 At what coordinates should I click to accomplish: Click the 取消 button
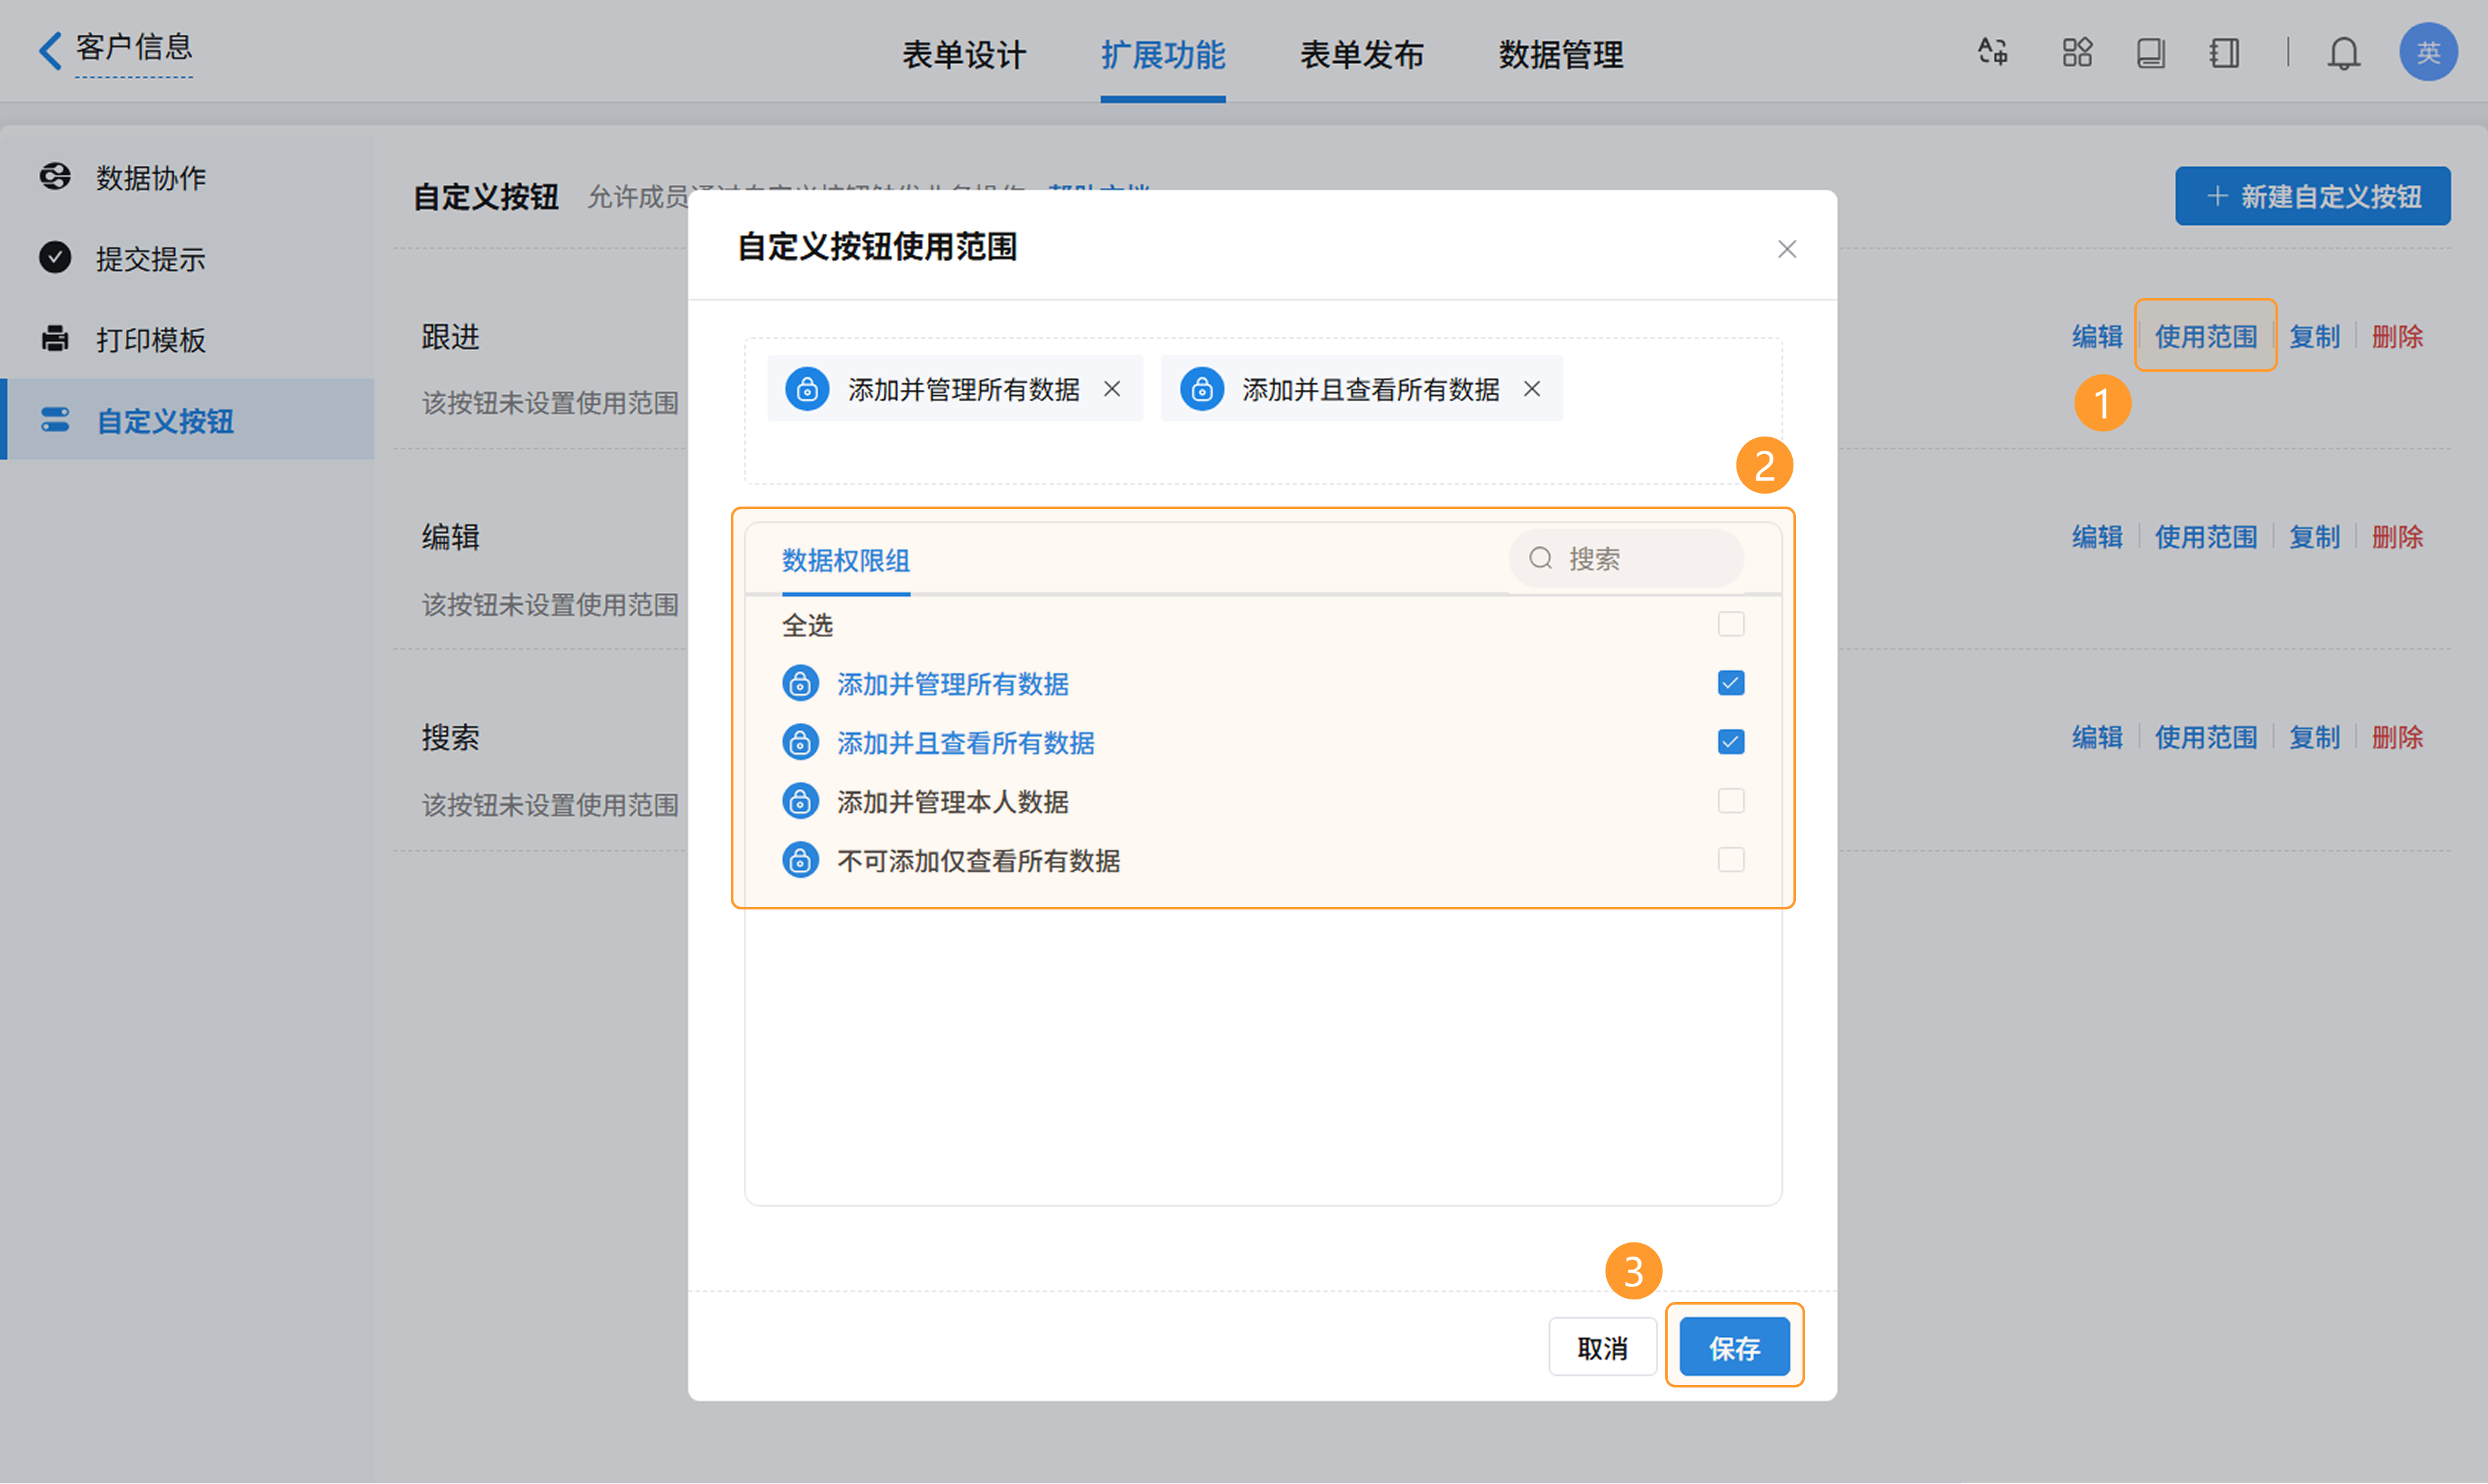[x=1602, y=1348]
